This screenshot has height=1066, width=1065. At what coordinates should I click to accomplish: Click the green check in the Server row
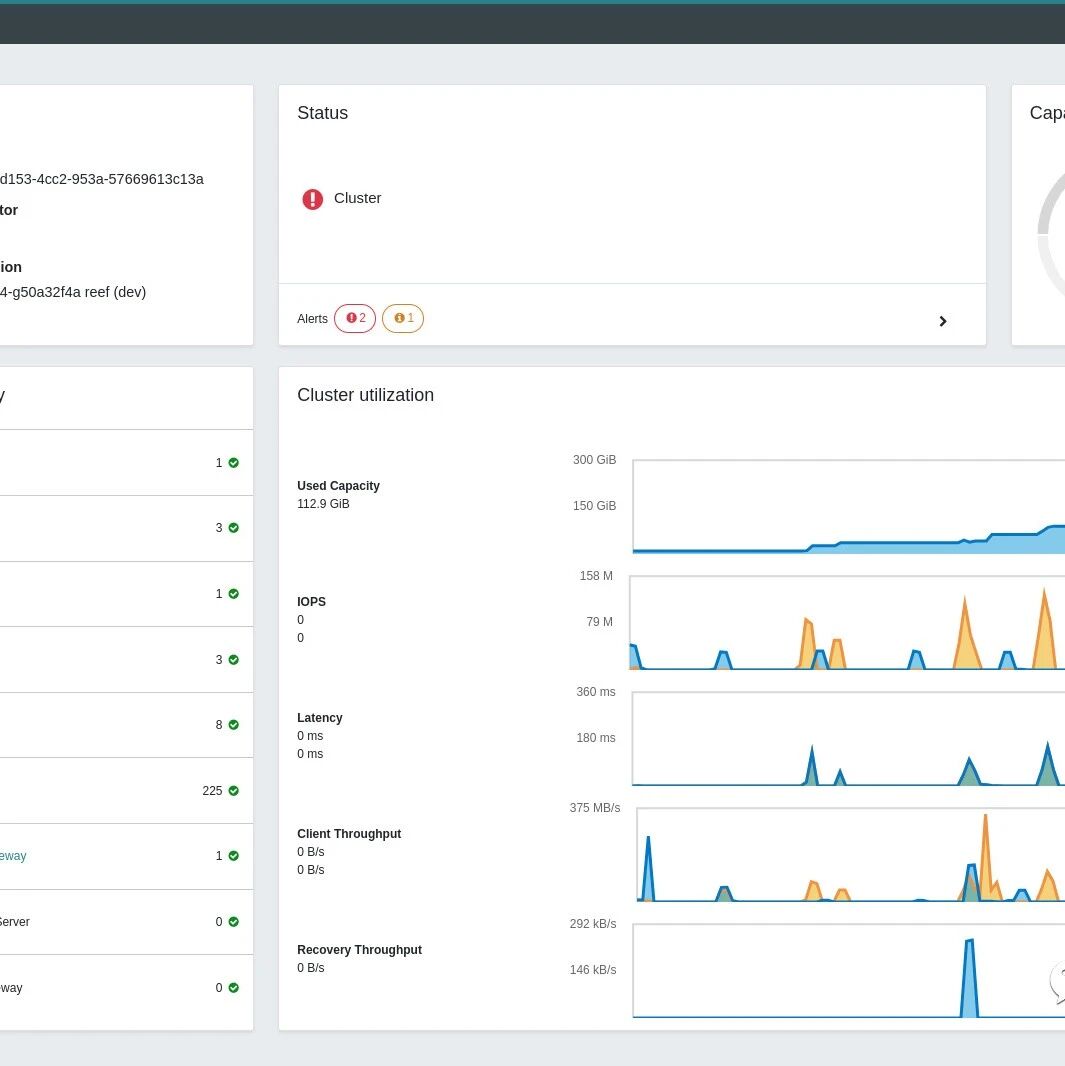[x=234, y=922]
